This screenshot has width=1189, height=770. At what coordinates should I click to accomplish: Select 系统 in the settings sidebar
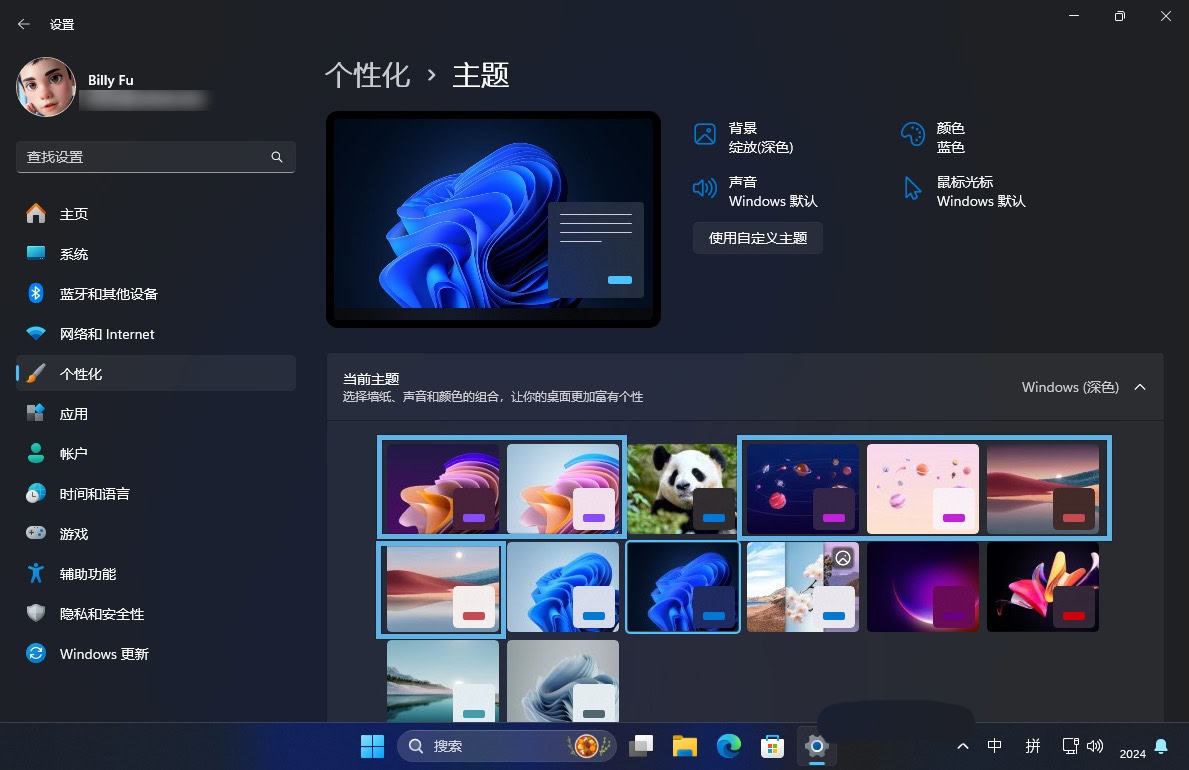pos(75,254)
